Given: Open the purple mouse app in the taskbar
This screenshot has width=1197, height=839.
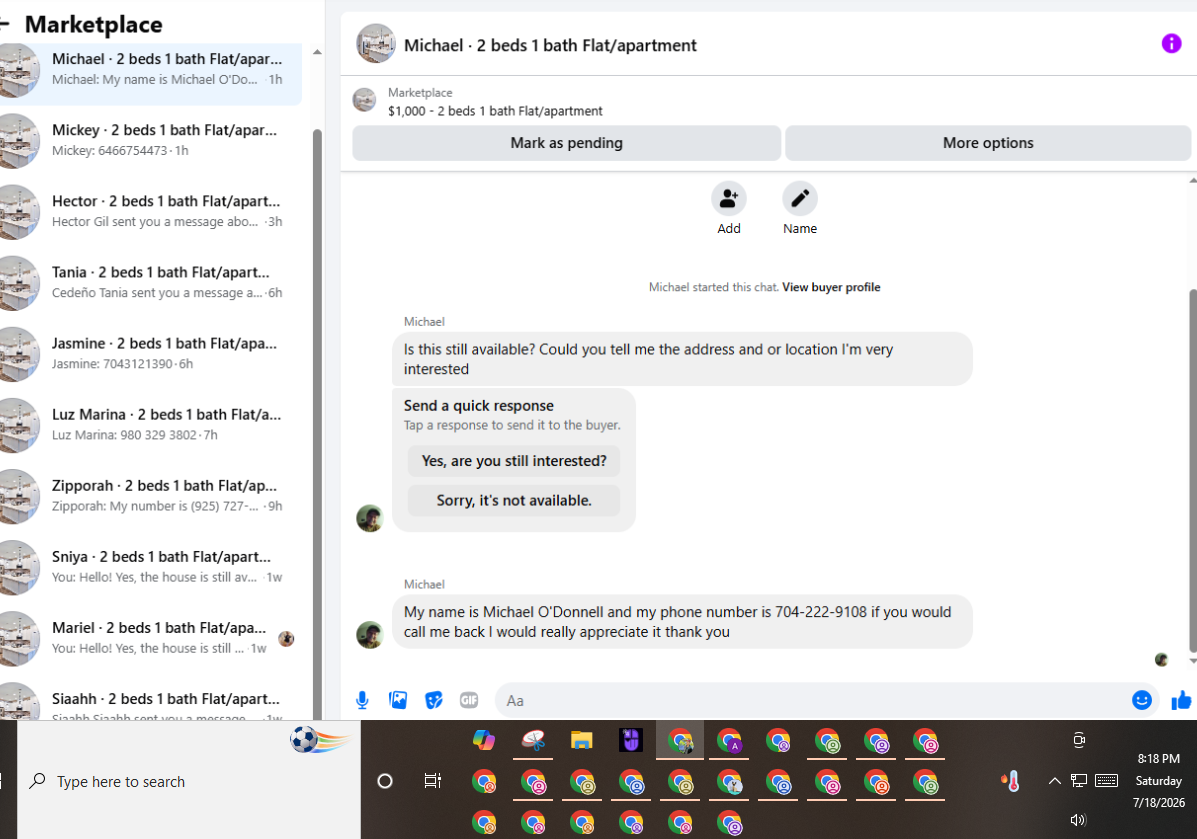Looking at the screenshot, I should pos(631,740).
